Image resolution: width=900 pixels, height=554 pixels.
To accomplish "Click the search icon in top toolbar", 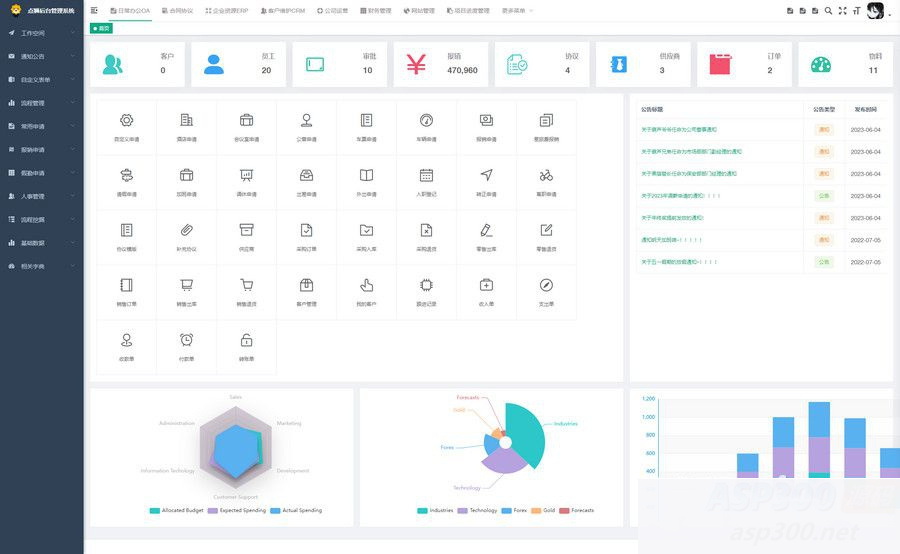I will point(828,11).
